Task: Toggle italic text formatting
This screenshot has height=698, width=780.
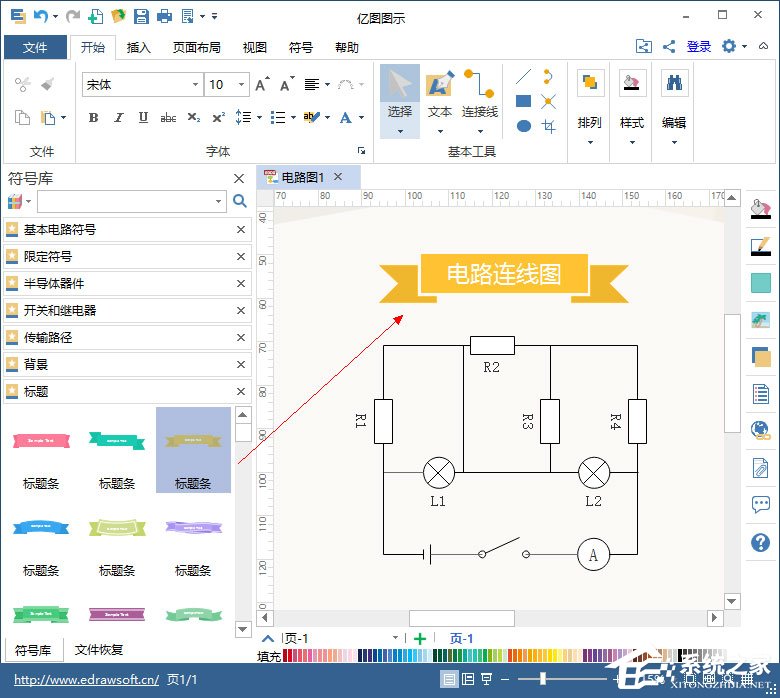Action: (119, 118)
